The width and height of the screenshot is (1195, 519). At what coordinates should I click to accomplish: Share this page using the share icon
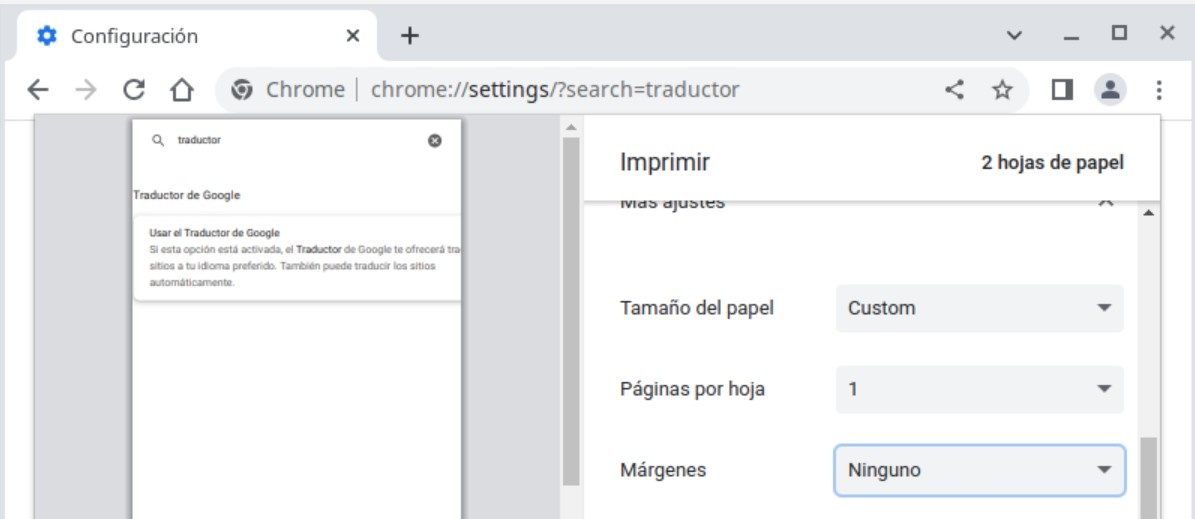click(x=954, y=90)
